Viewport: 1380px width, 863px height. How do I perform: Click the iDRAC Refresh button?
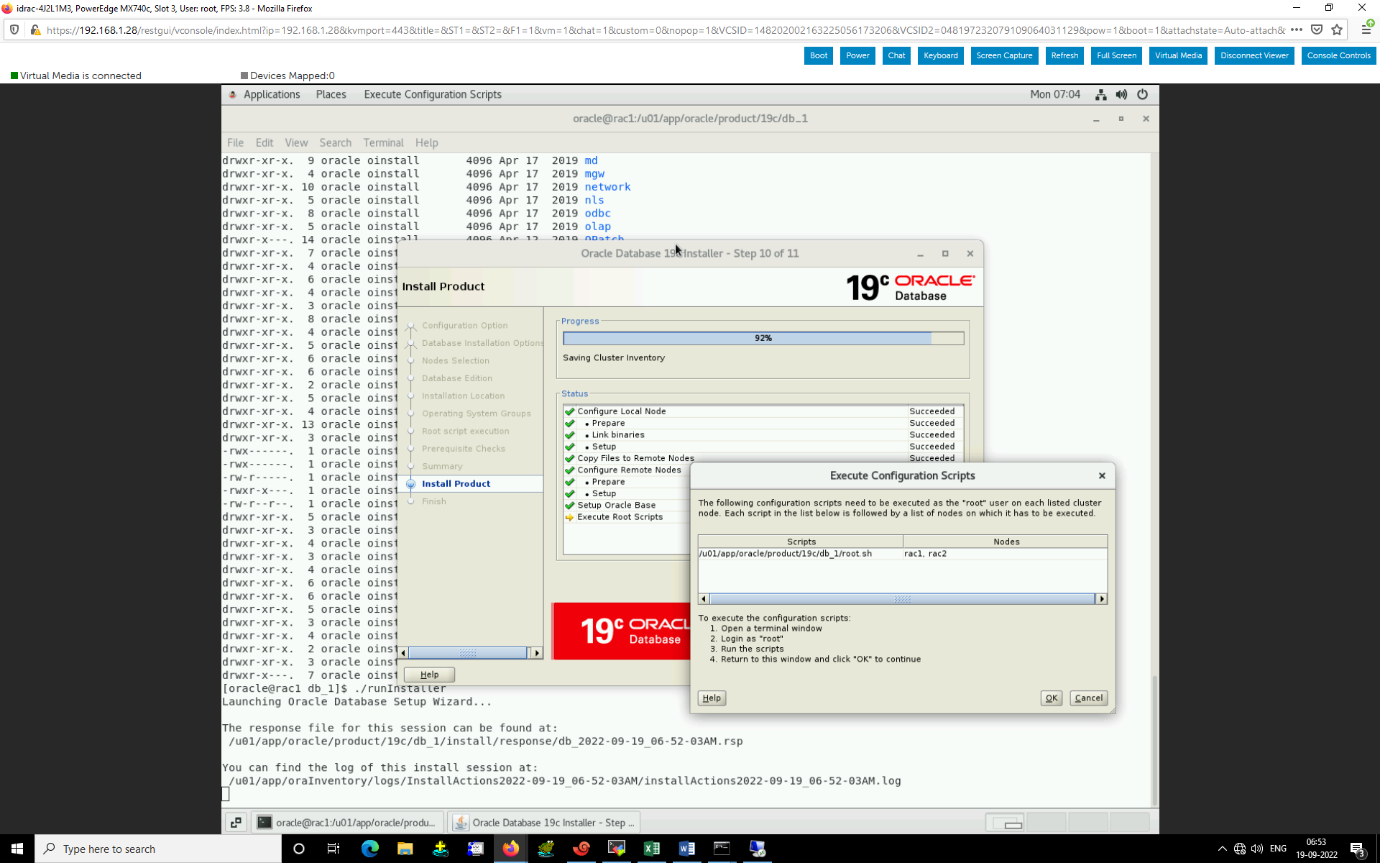pyautogui.click(x=1064, y=56)
